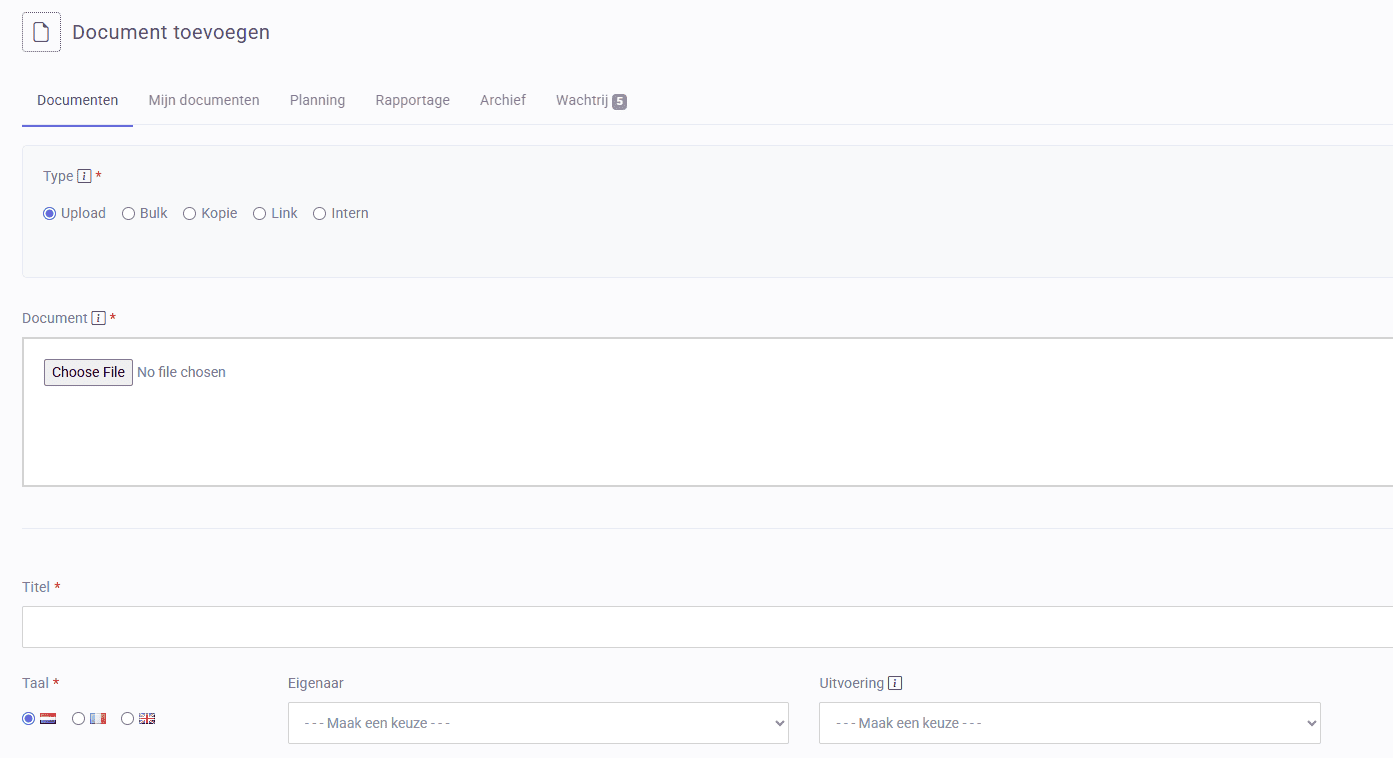Click the info icon next to Uitvoering
The width and height of the screenshot is (1393, 758).
click(x=895, y=683)
